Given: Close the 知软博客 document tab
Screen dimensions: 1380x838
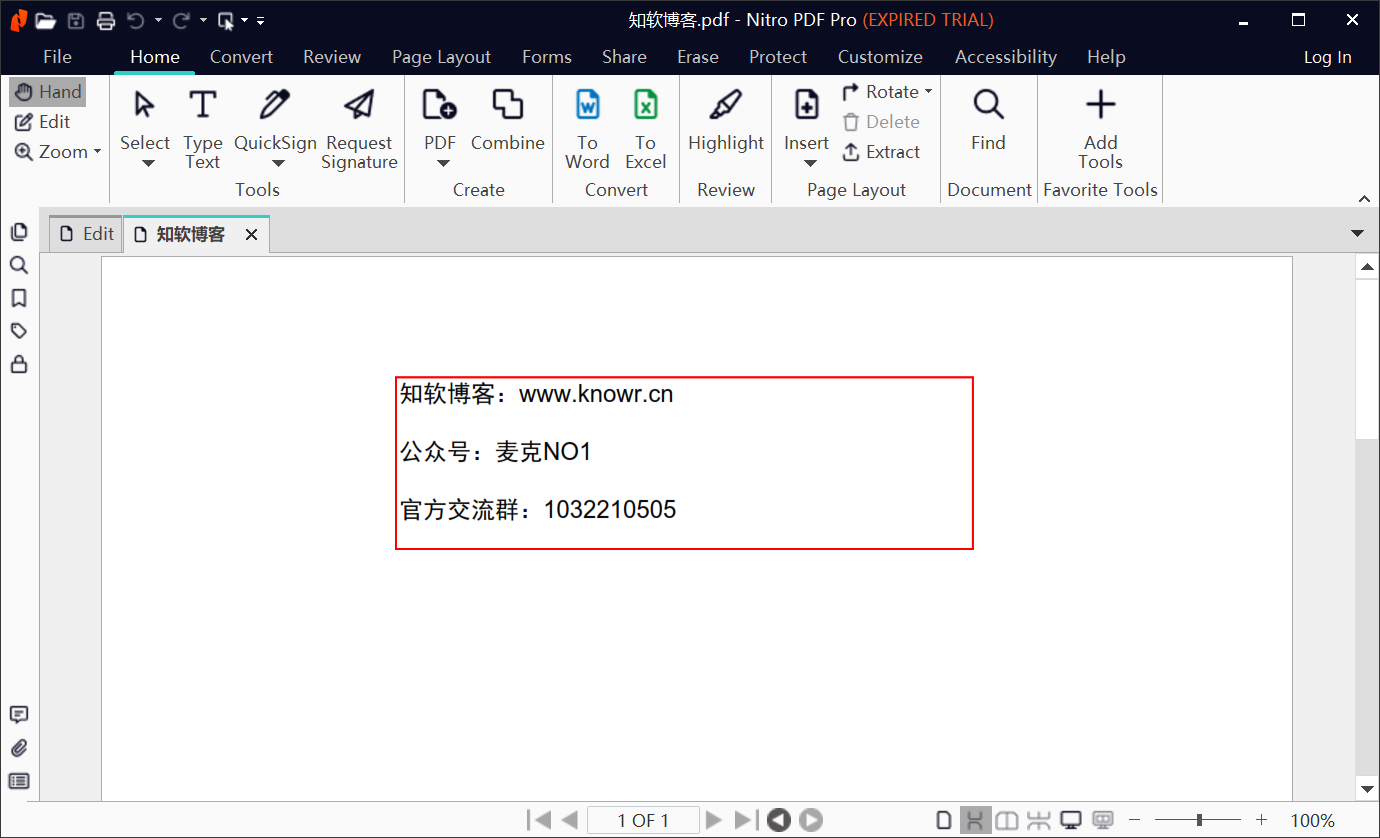Looking at the screenshot, I should click(251, 235).
